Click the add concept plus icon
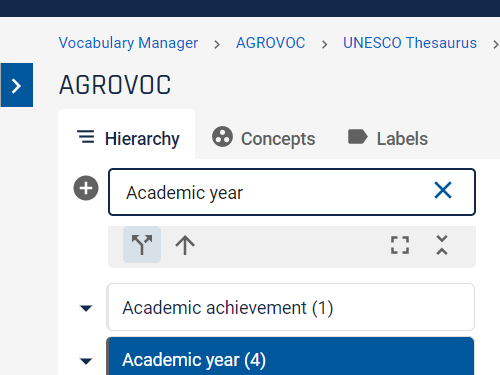 point(86,188)
